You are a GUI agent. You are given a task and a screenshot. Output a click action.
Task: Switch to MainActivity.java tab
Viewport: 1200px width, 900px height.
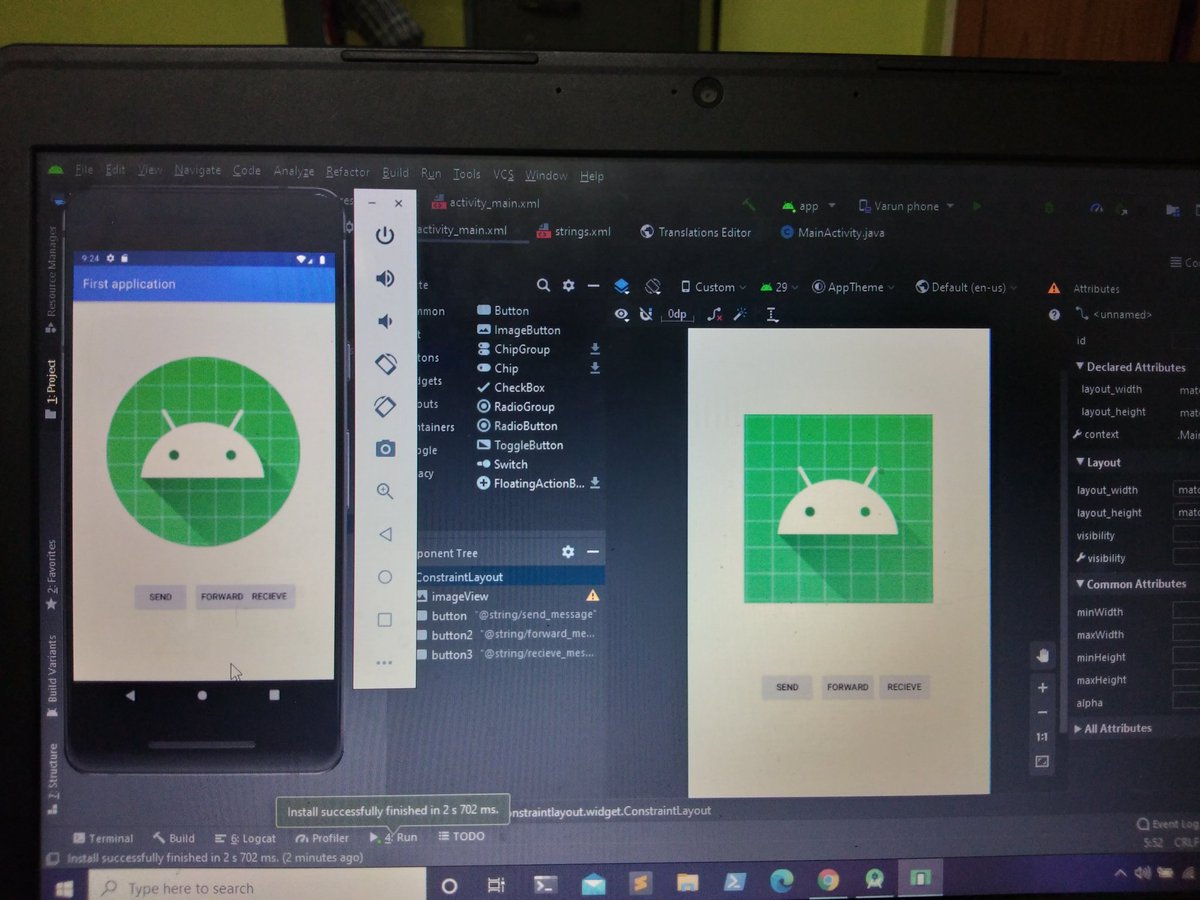point(832,232)
